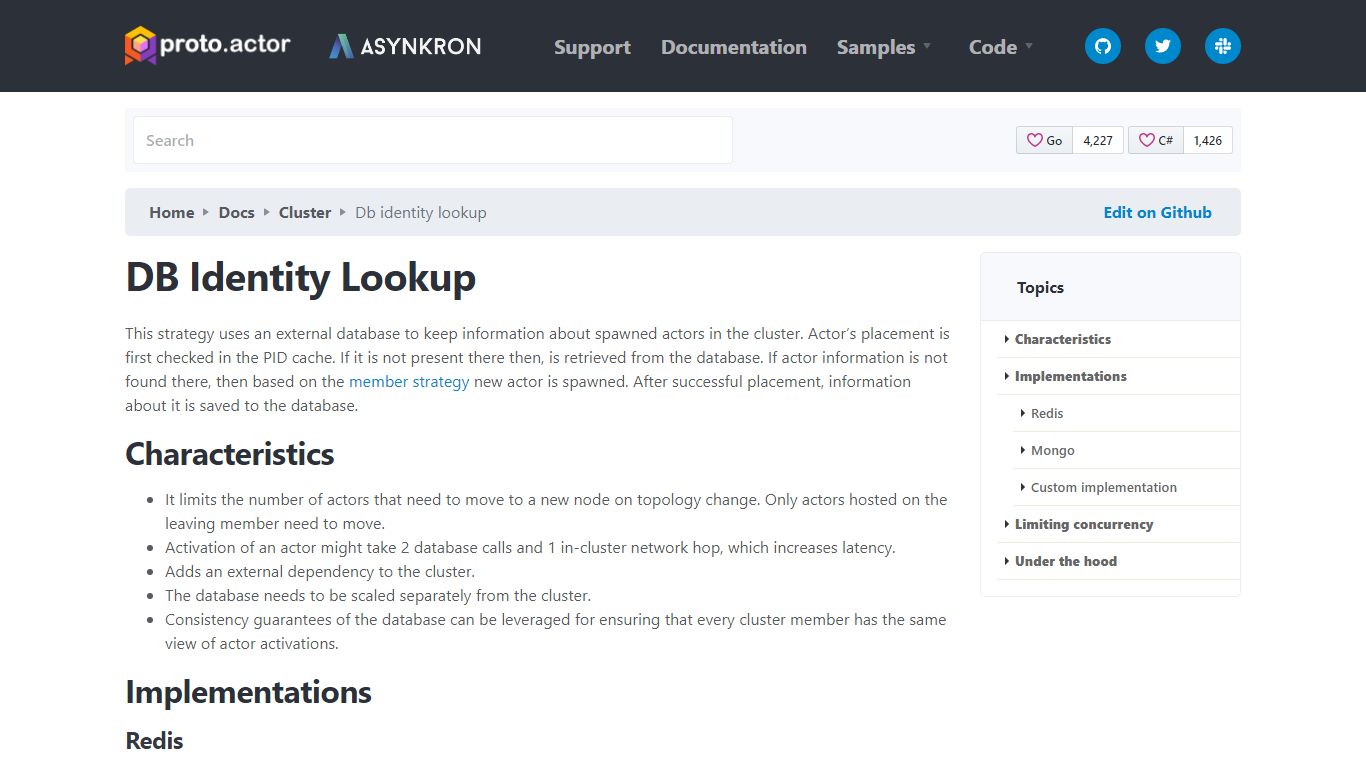
Task: Click the Go star count 4,227
Action: click(1098, 140)
